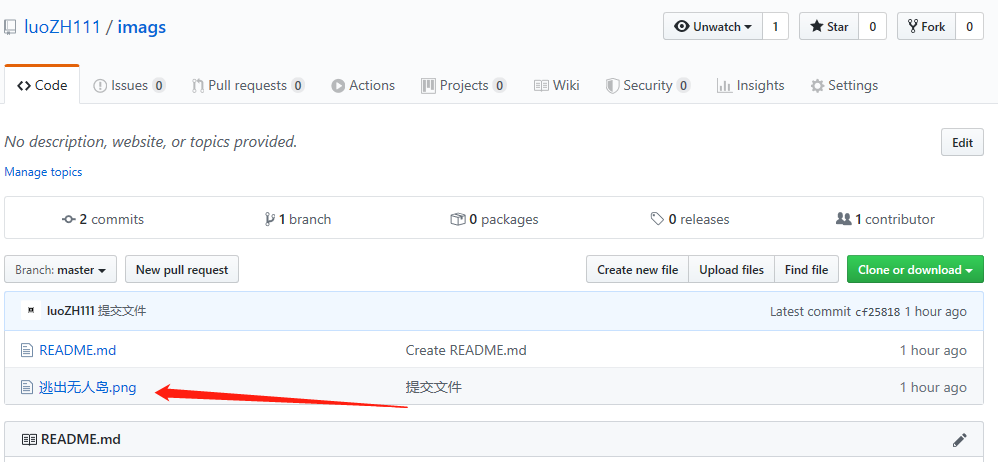998x462 pixels.
Task: Fork the repository
Action: click(x=926, y=27)
